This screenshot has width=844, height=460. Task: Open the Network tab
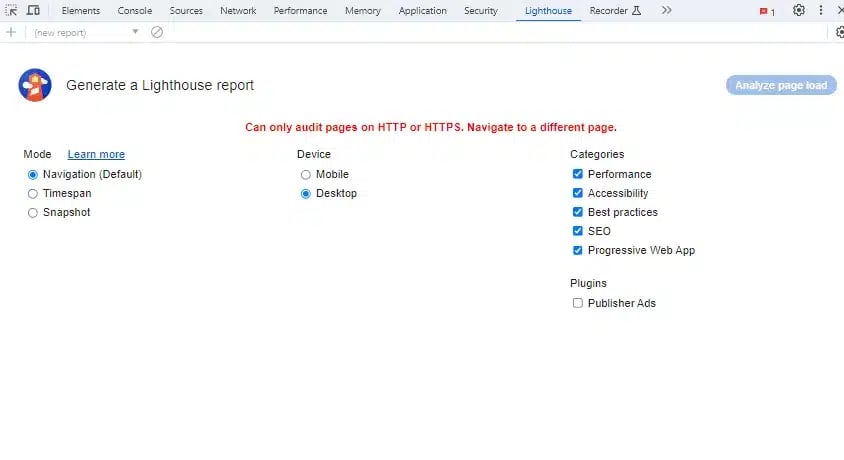(238, 11)
